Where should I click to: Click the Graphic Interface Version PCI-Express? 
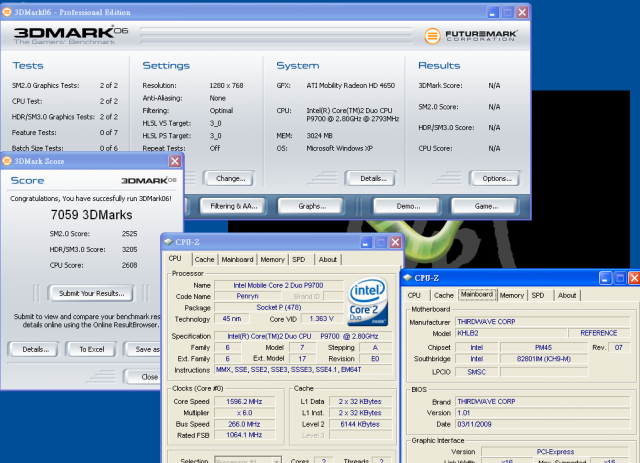[555, 452]
